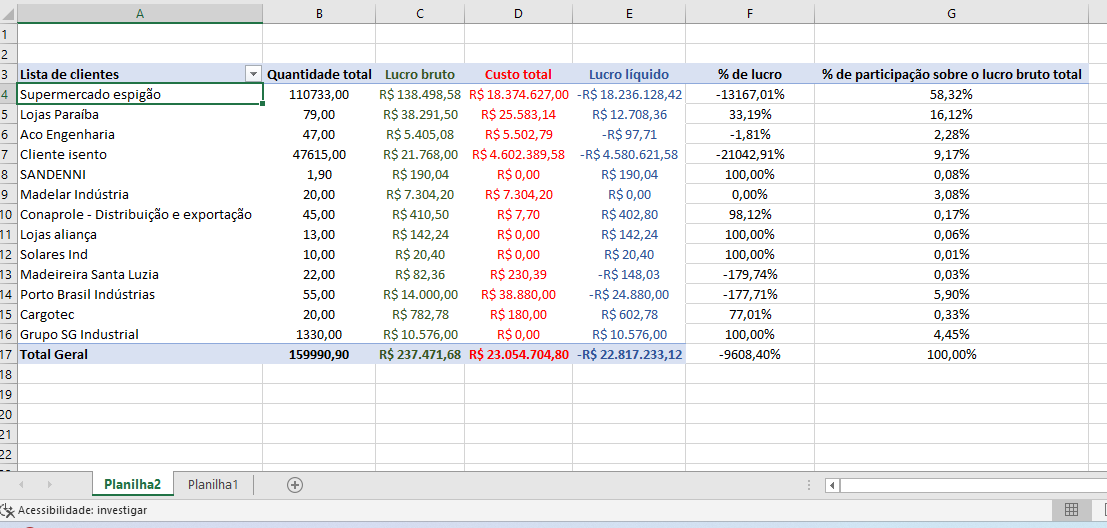Select the SANDENNI cell
Image resolution: width=1107 pixels, height=528 pixels.
click(140, 174)
